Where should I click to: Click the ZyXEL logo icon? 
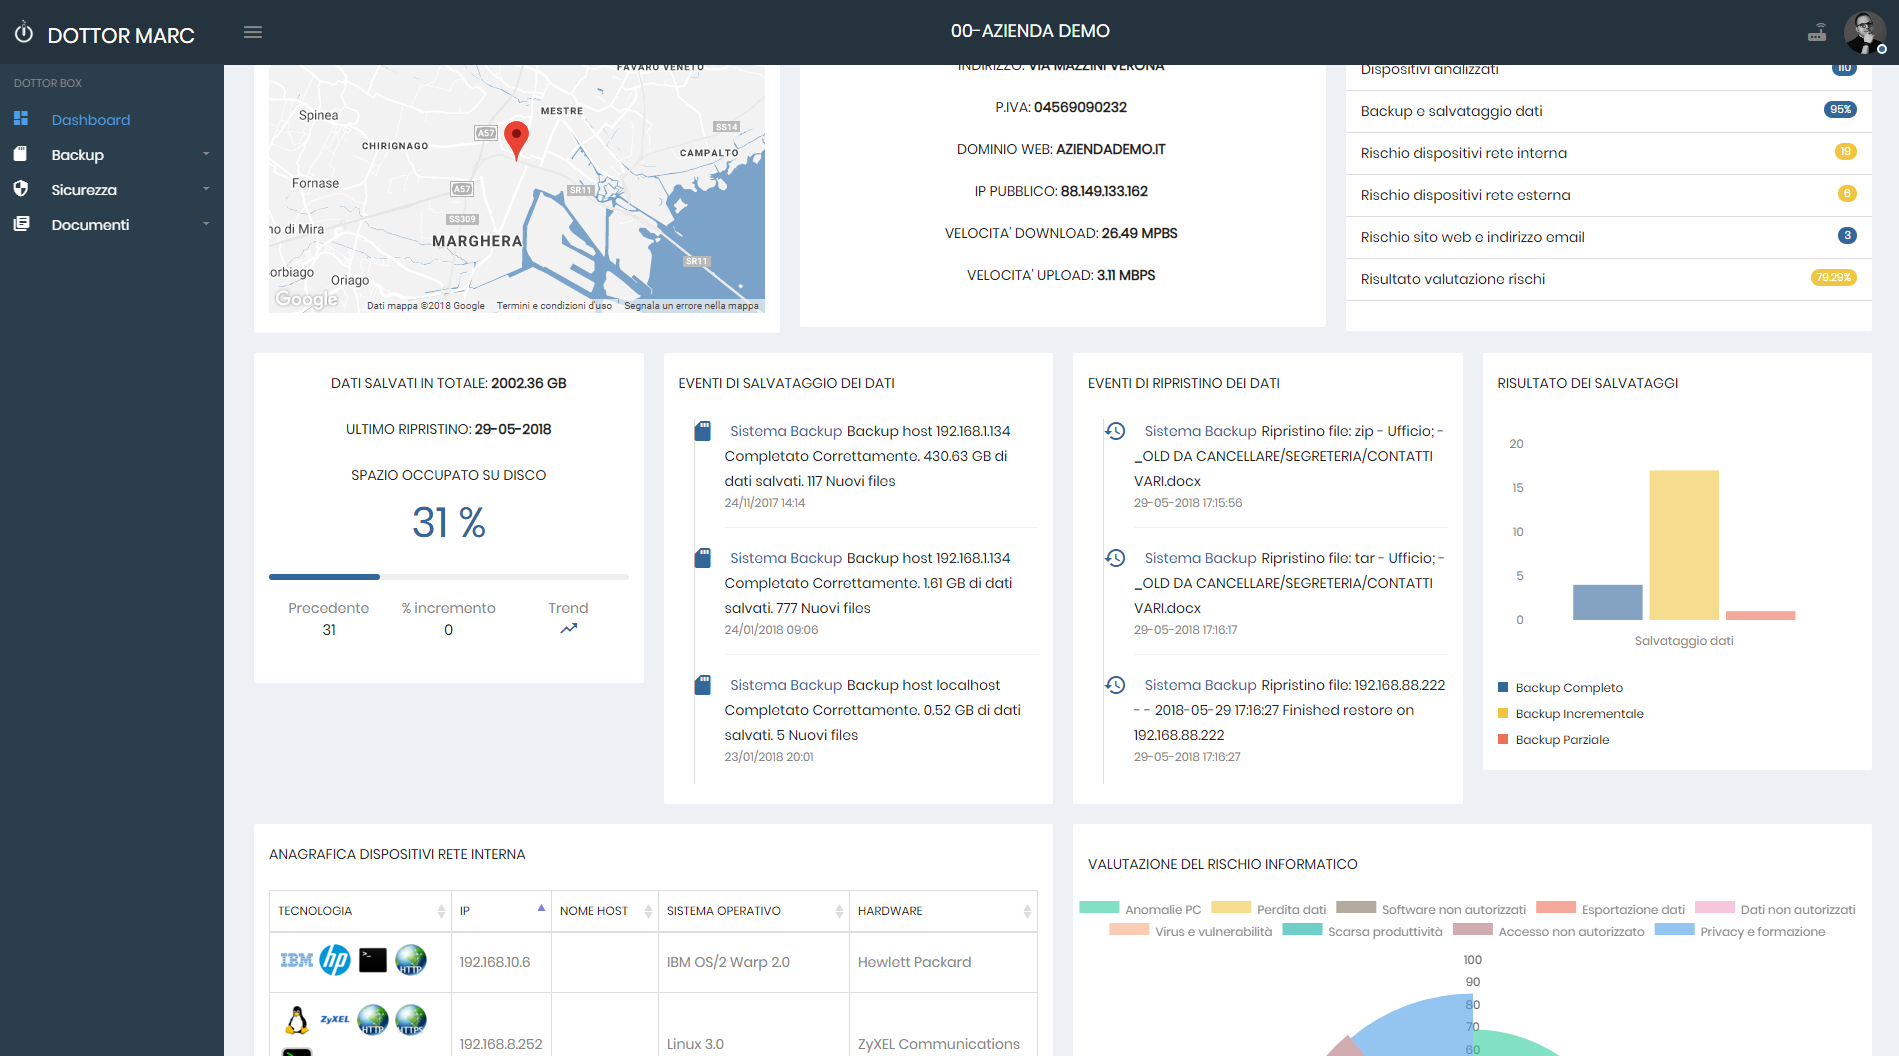point(335,1020)
